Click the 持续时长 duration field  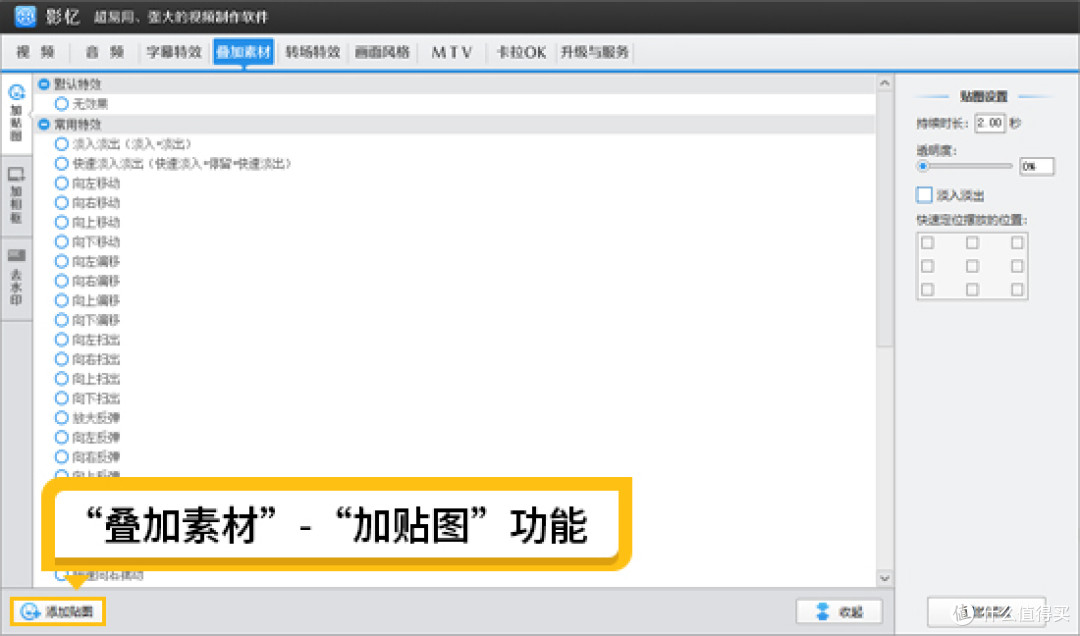point(990,123)
